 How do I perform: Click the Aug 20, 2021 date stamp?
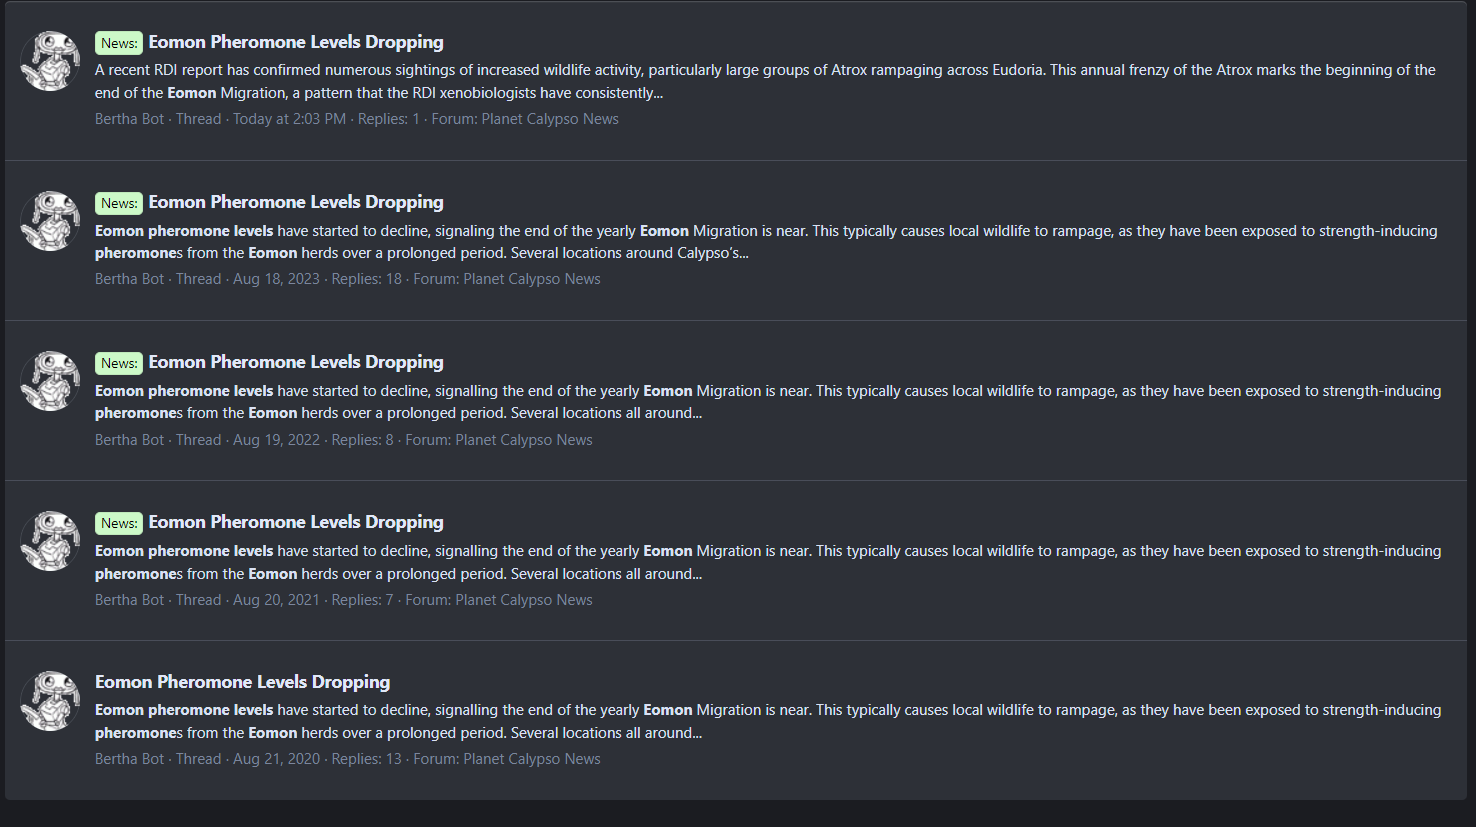[x=276, y=600]
